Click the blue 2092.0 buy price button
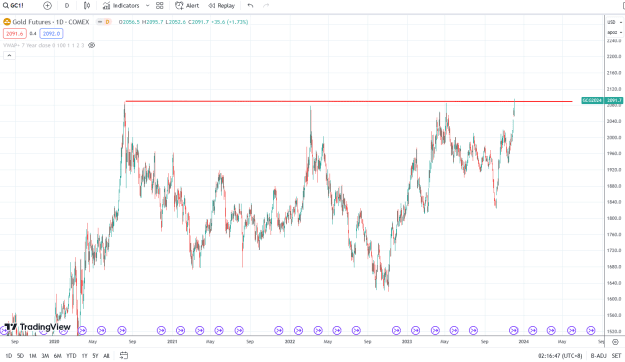Image resolution: width=625 pixels, height=362 pixels. point(51,34)
